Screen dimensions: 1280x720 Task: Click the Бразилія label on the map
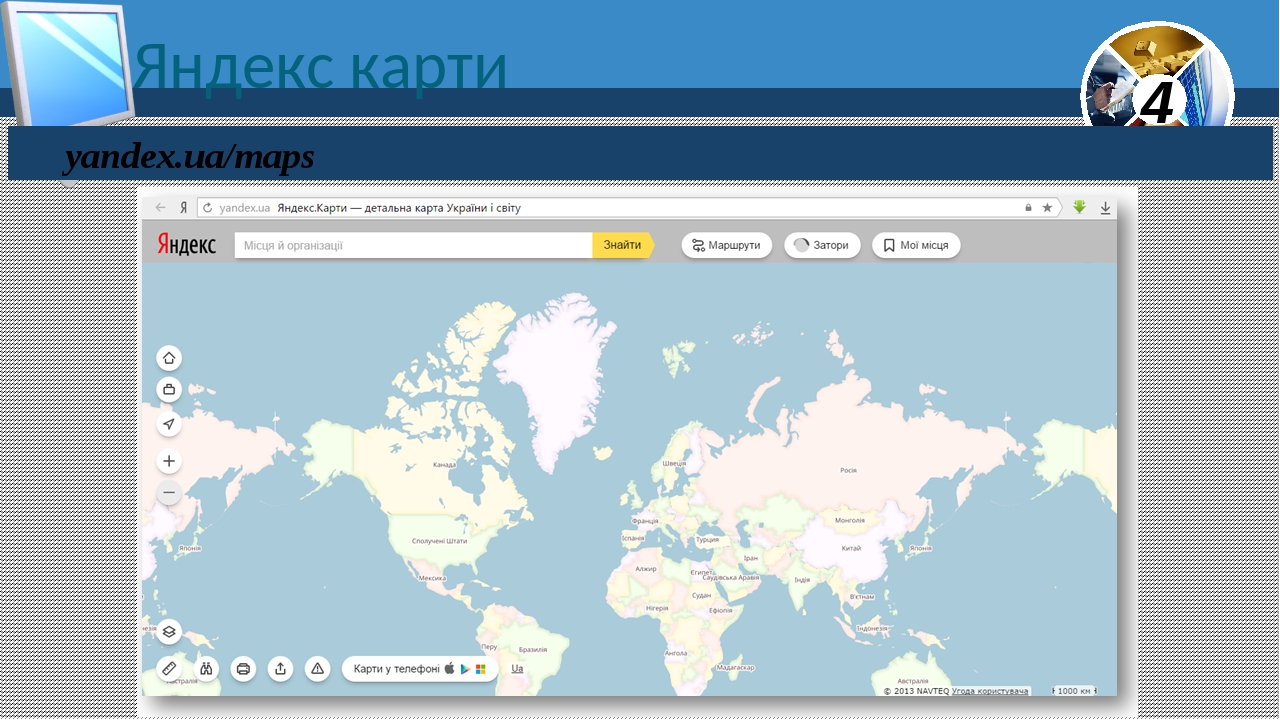coord(533,649)
